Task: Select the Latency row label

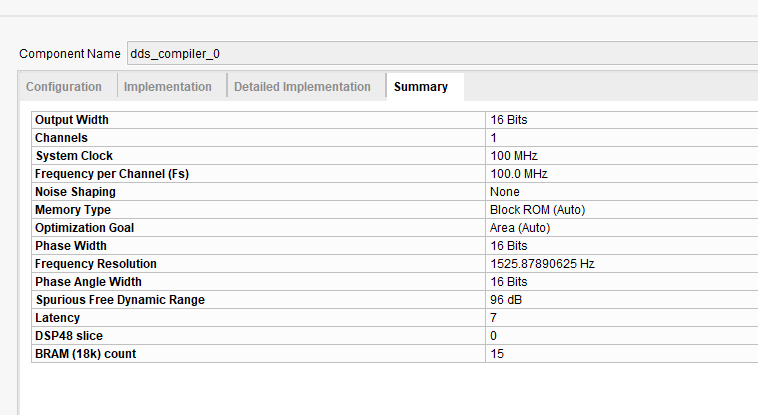Action: pyautogui.click(x=56, y=318)
